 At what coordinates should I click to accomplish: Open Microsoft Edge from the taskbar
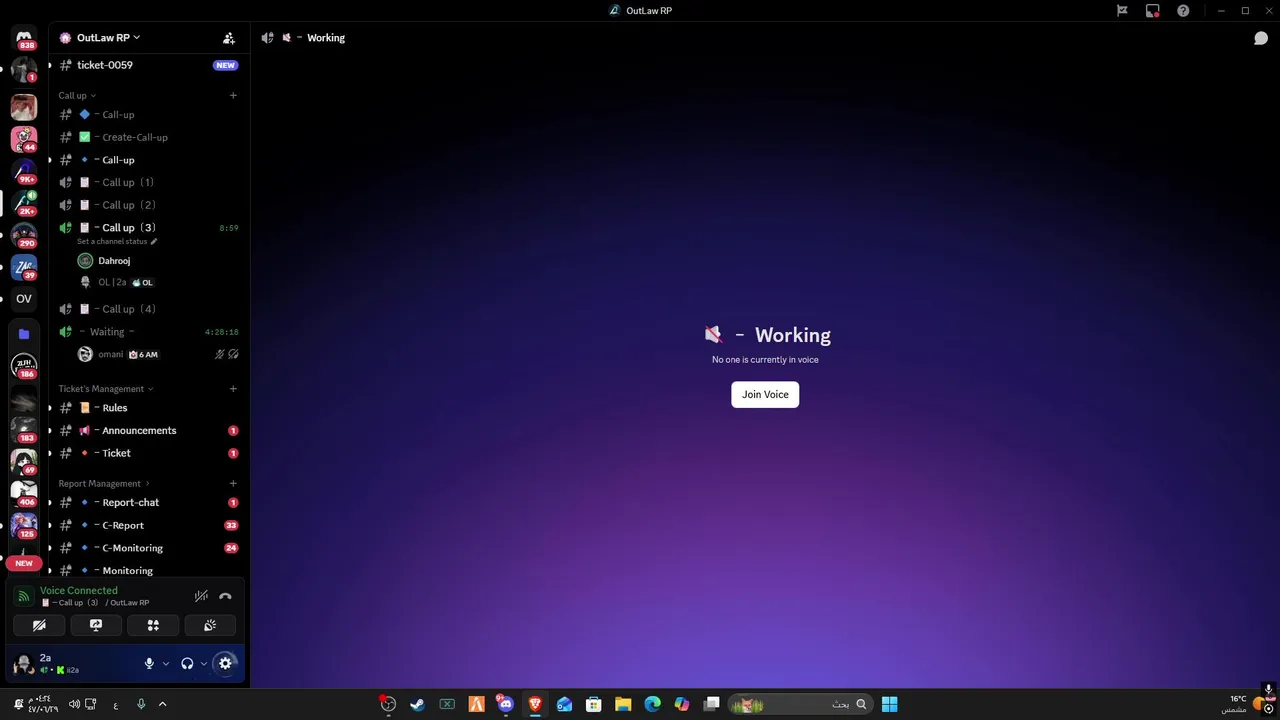(x=653, y=704)
